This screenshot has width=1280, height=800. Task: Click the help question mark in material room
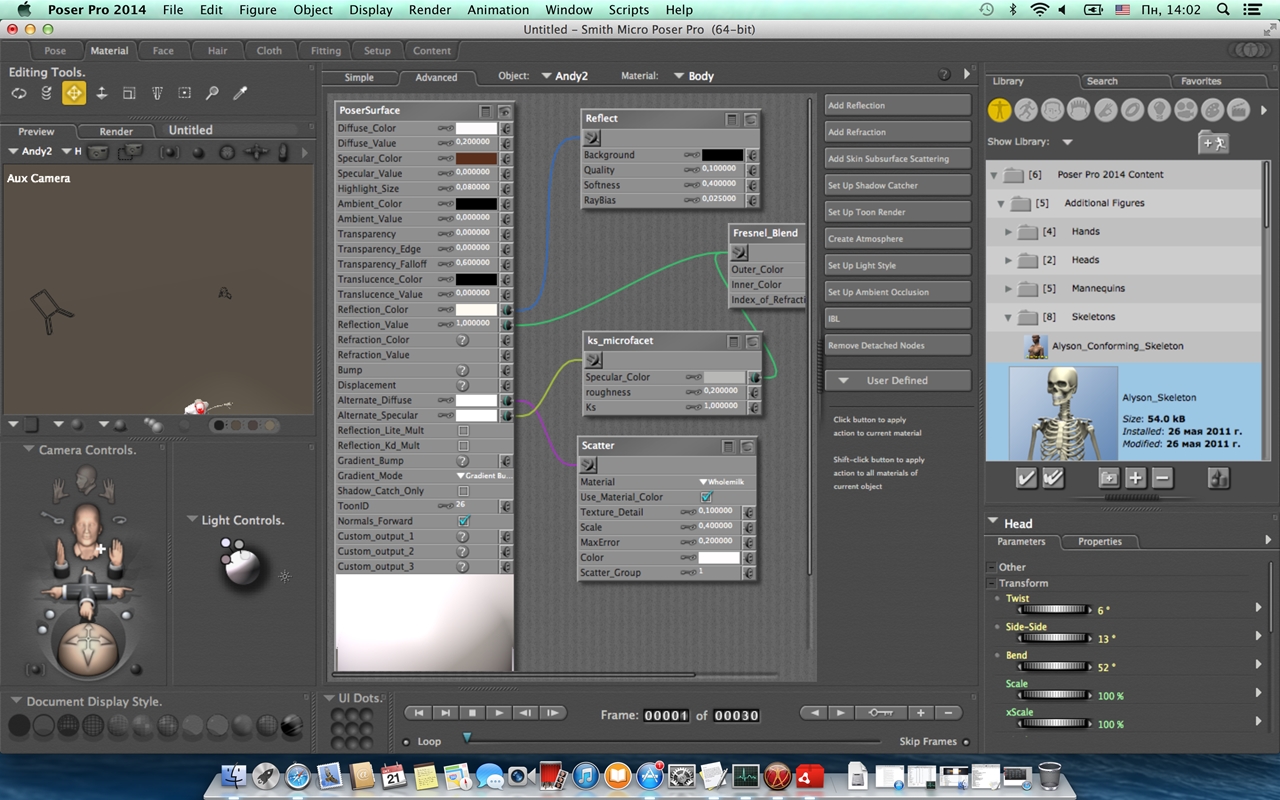pos(944,75)
